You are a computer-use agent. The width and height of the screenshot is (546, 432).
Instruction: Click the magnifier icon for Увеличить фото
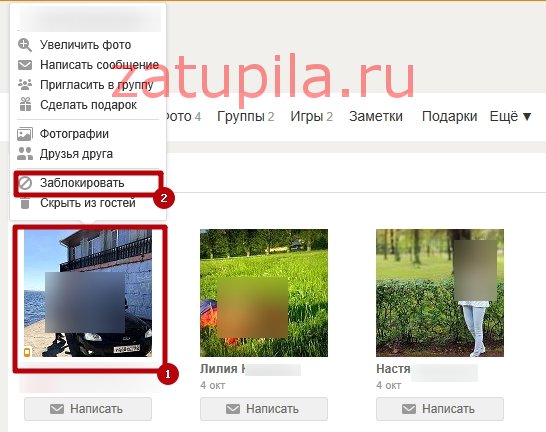click(25, 45)
